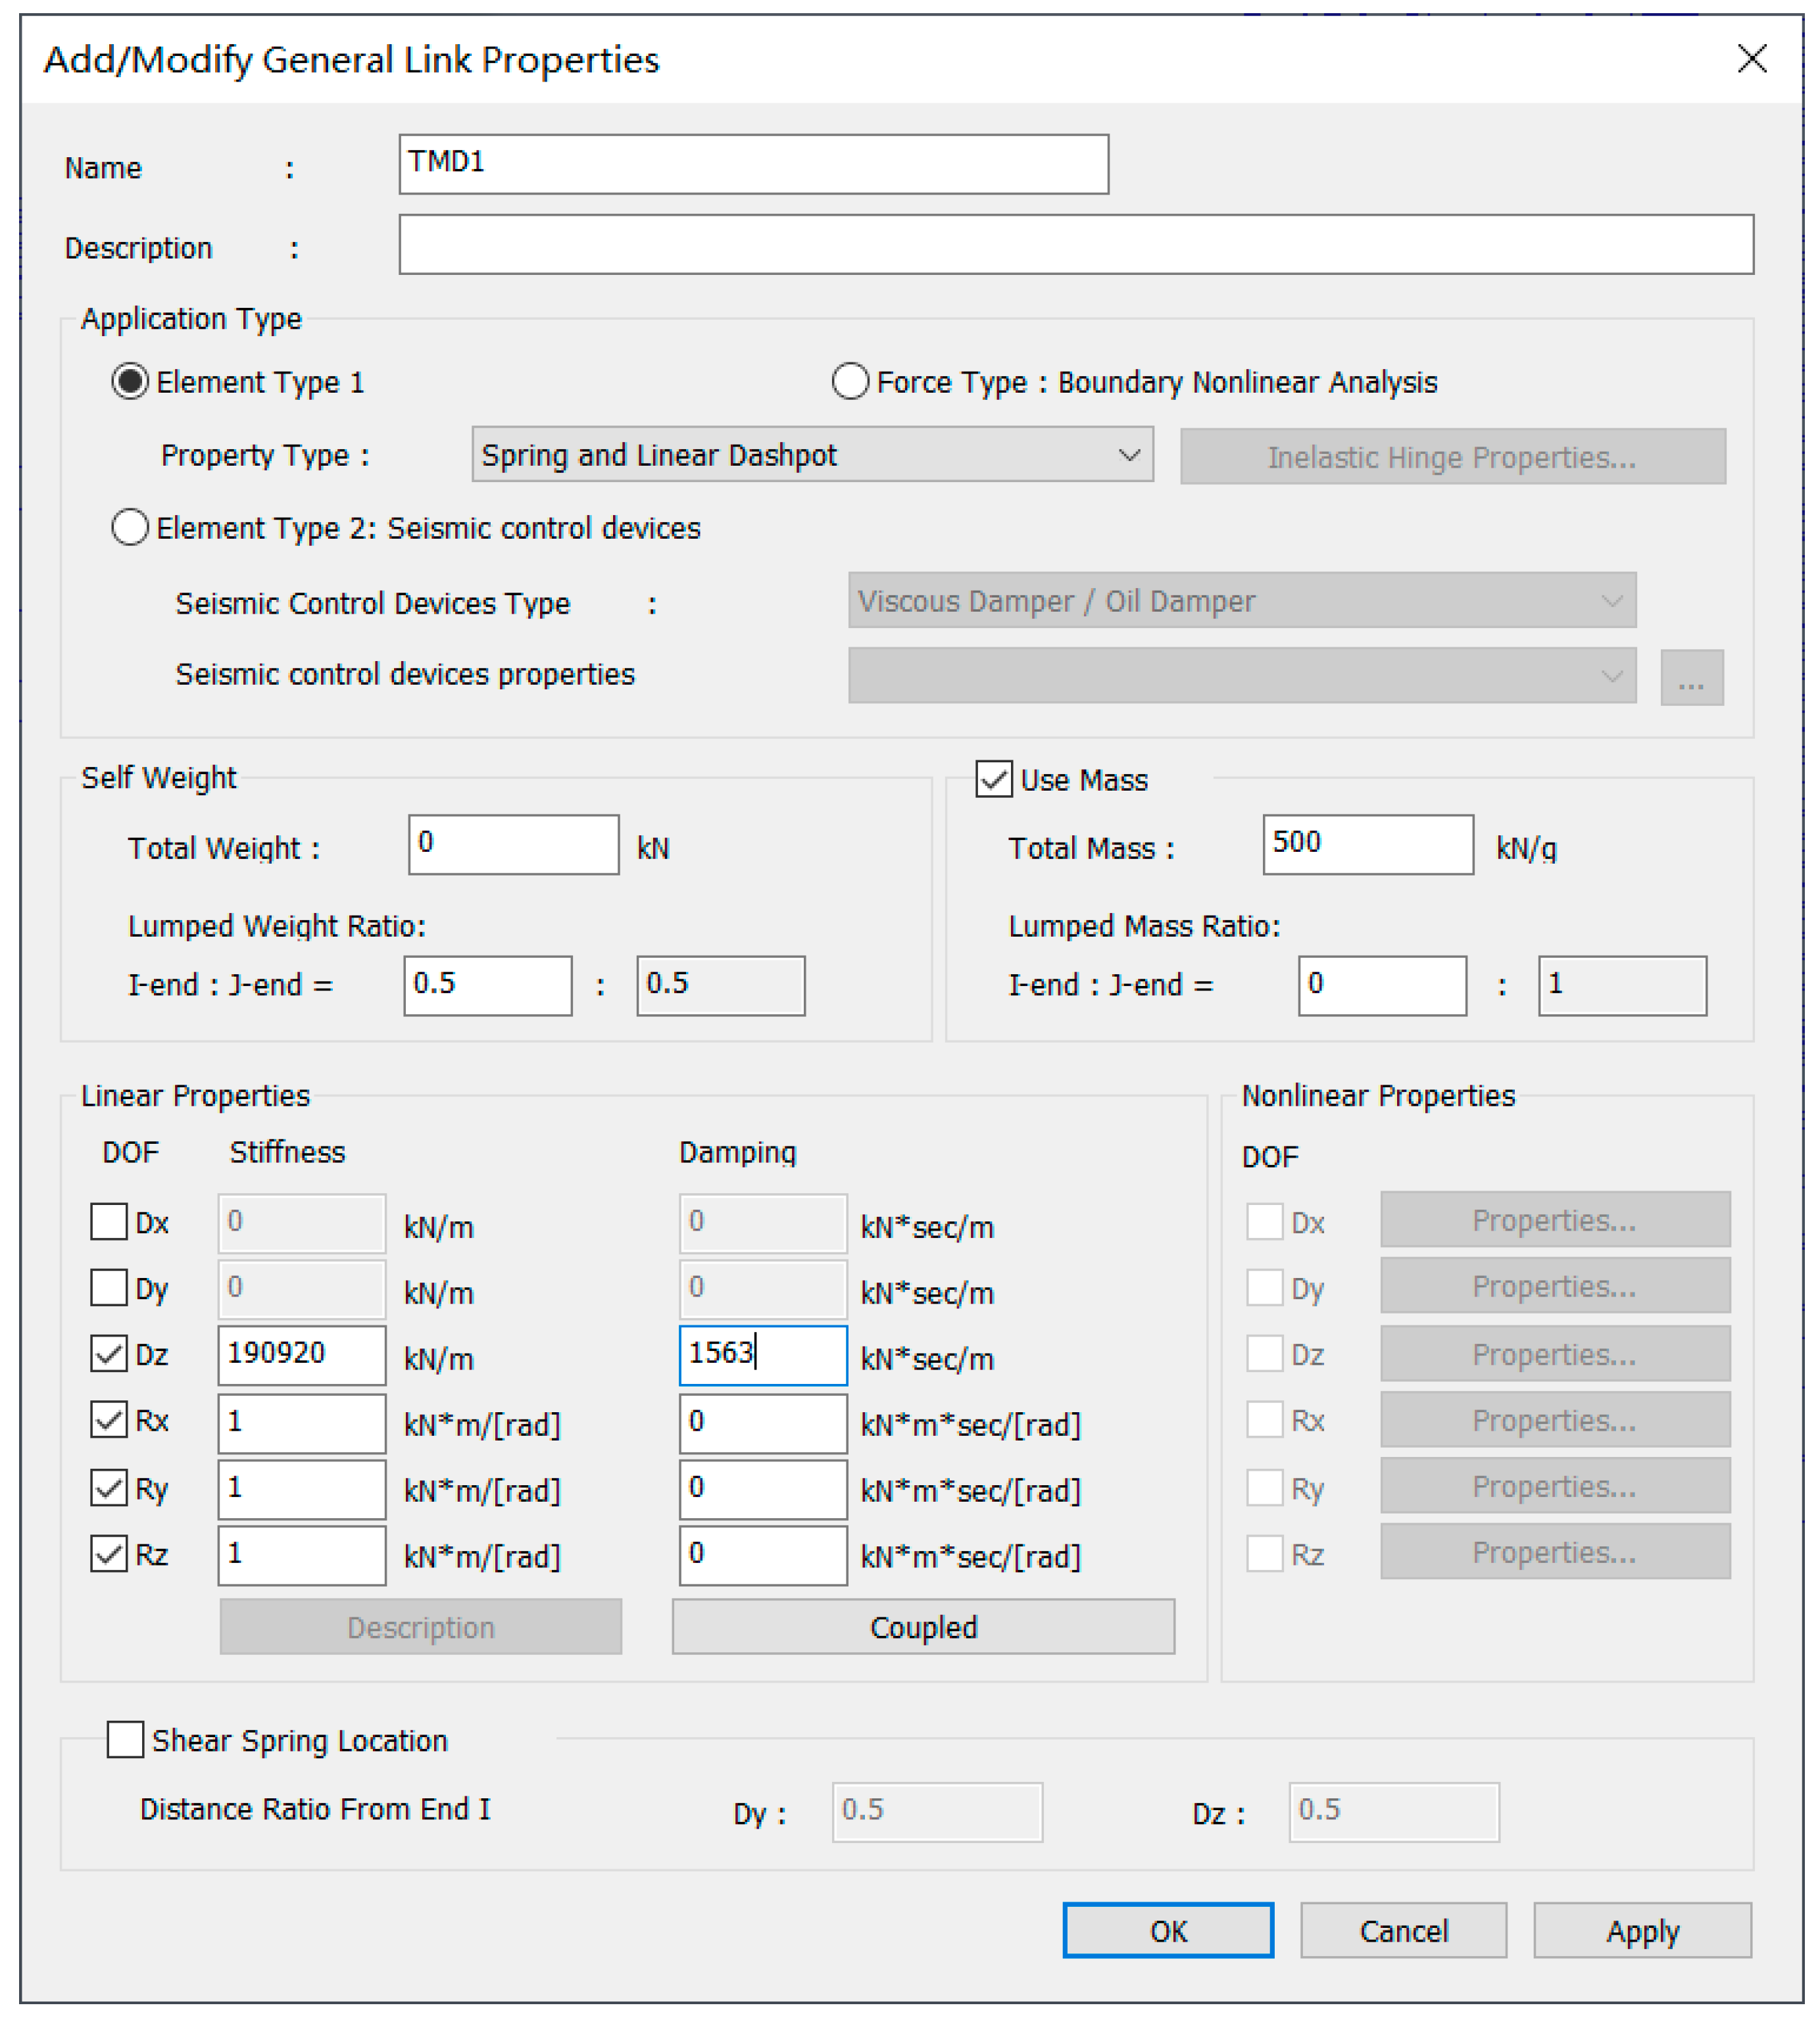Click the Description text field
Image resolution: width=1820 pixels, height=2018 pixels.
[x=1075, y=244]
